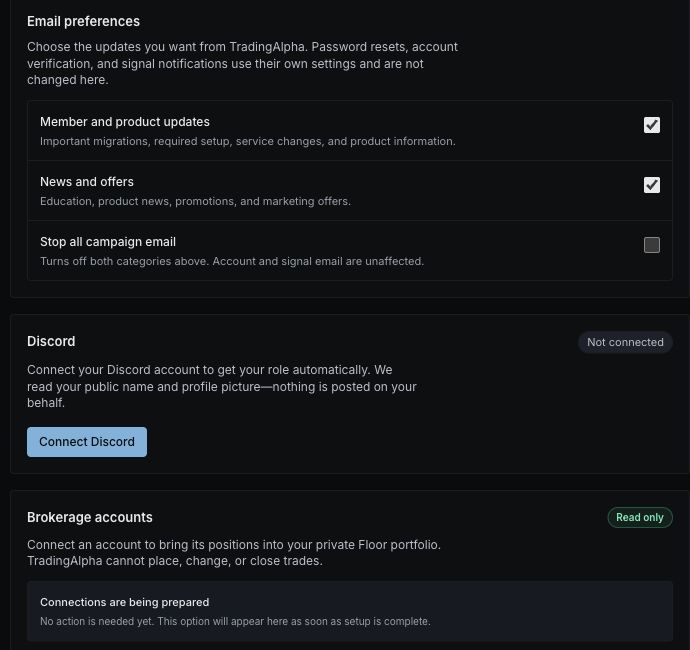Click 'Connect your Discord account' paragraph

222,386
